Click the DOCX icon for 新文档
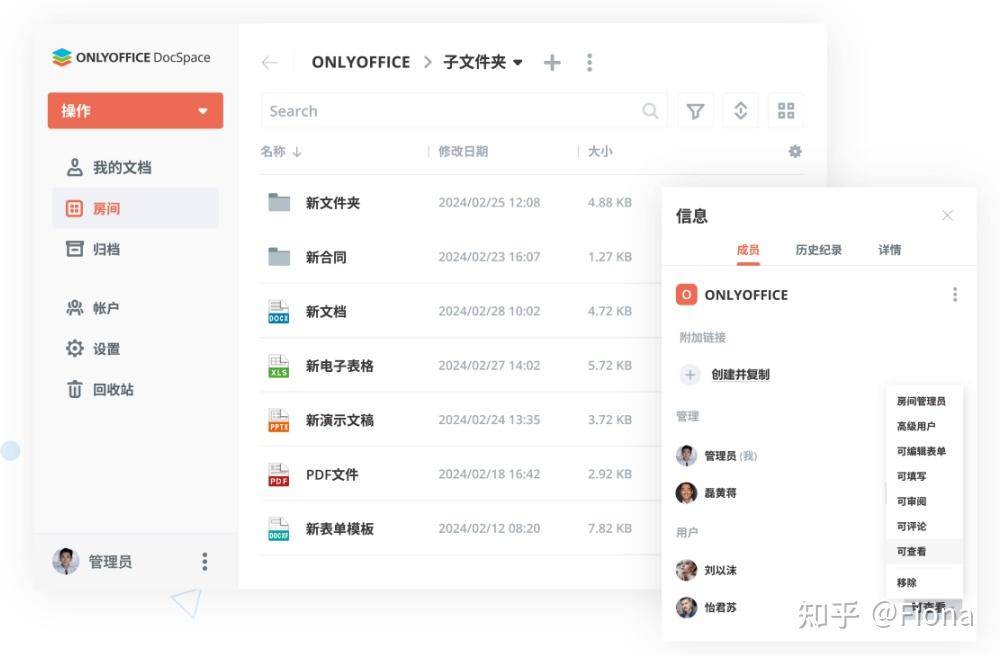 click(279, 311)
